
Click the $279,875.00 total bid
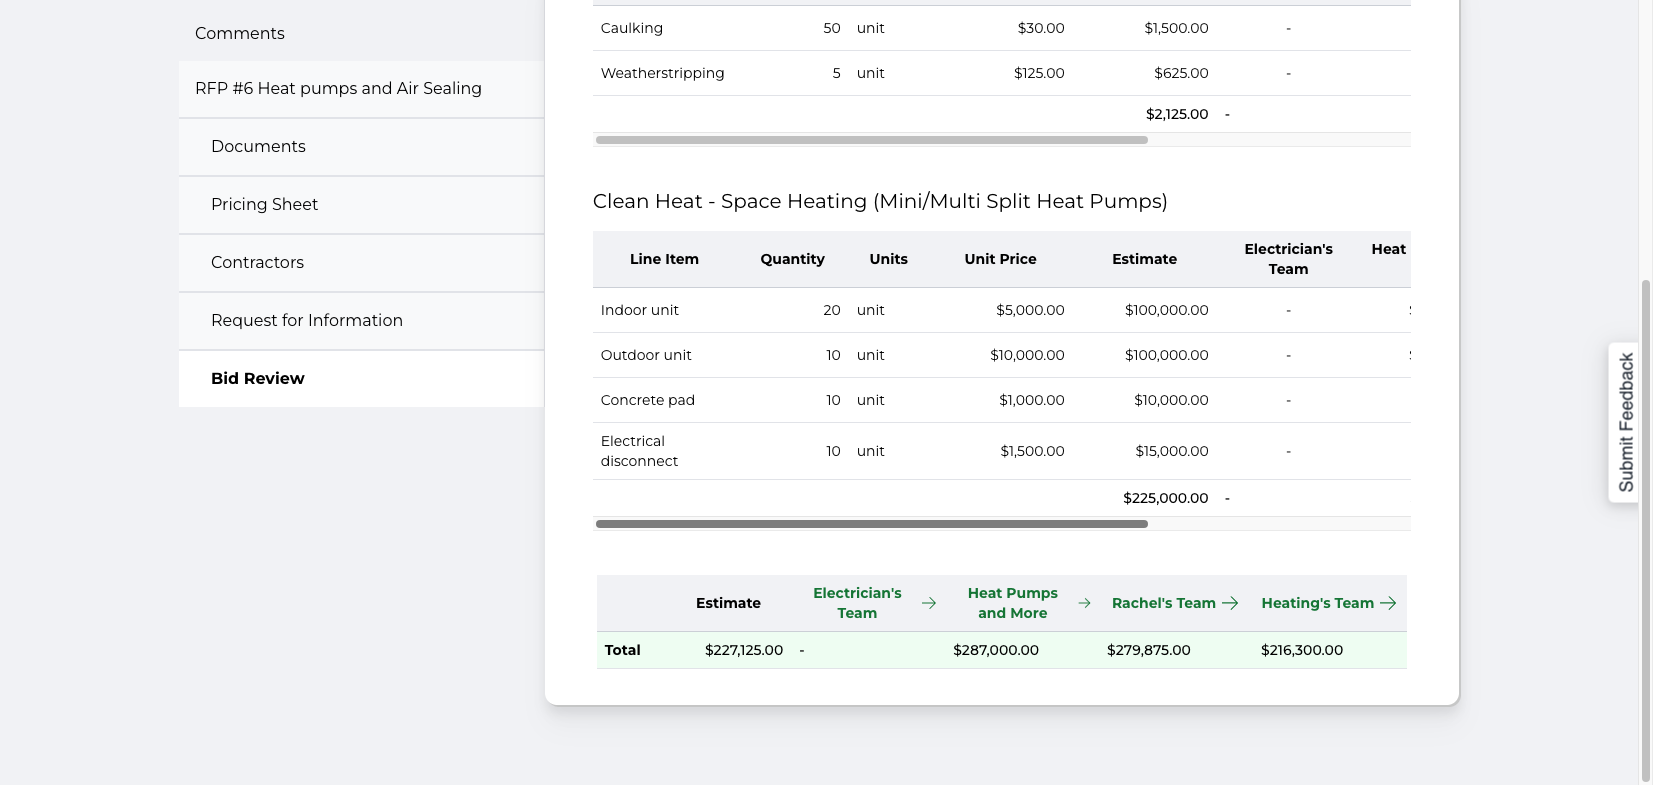(x=1149, y=650)
